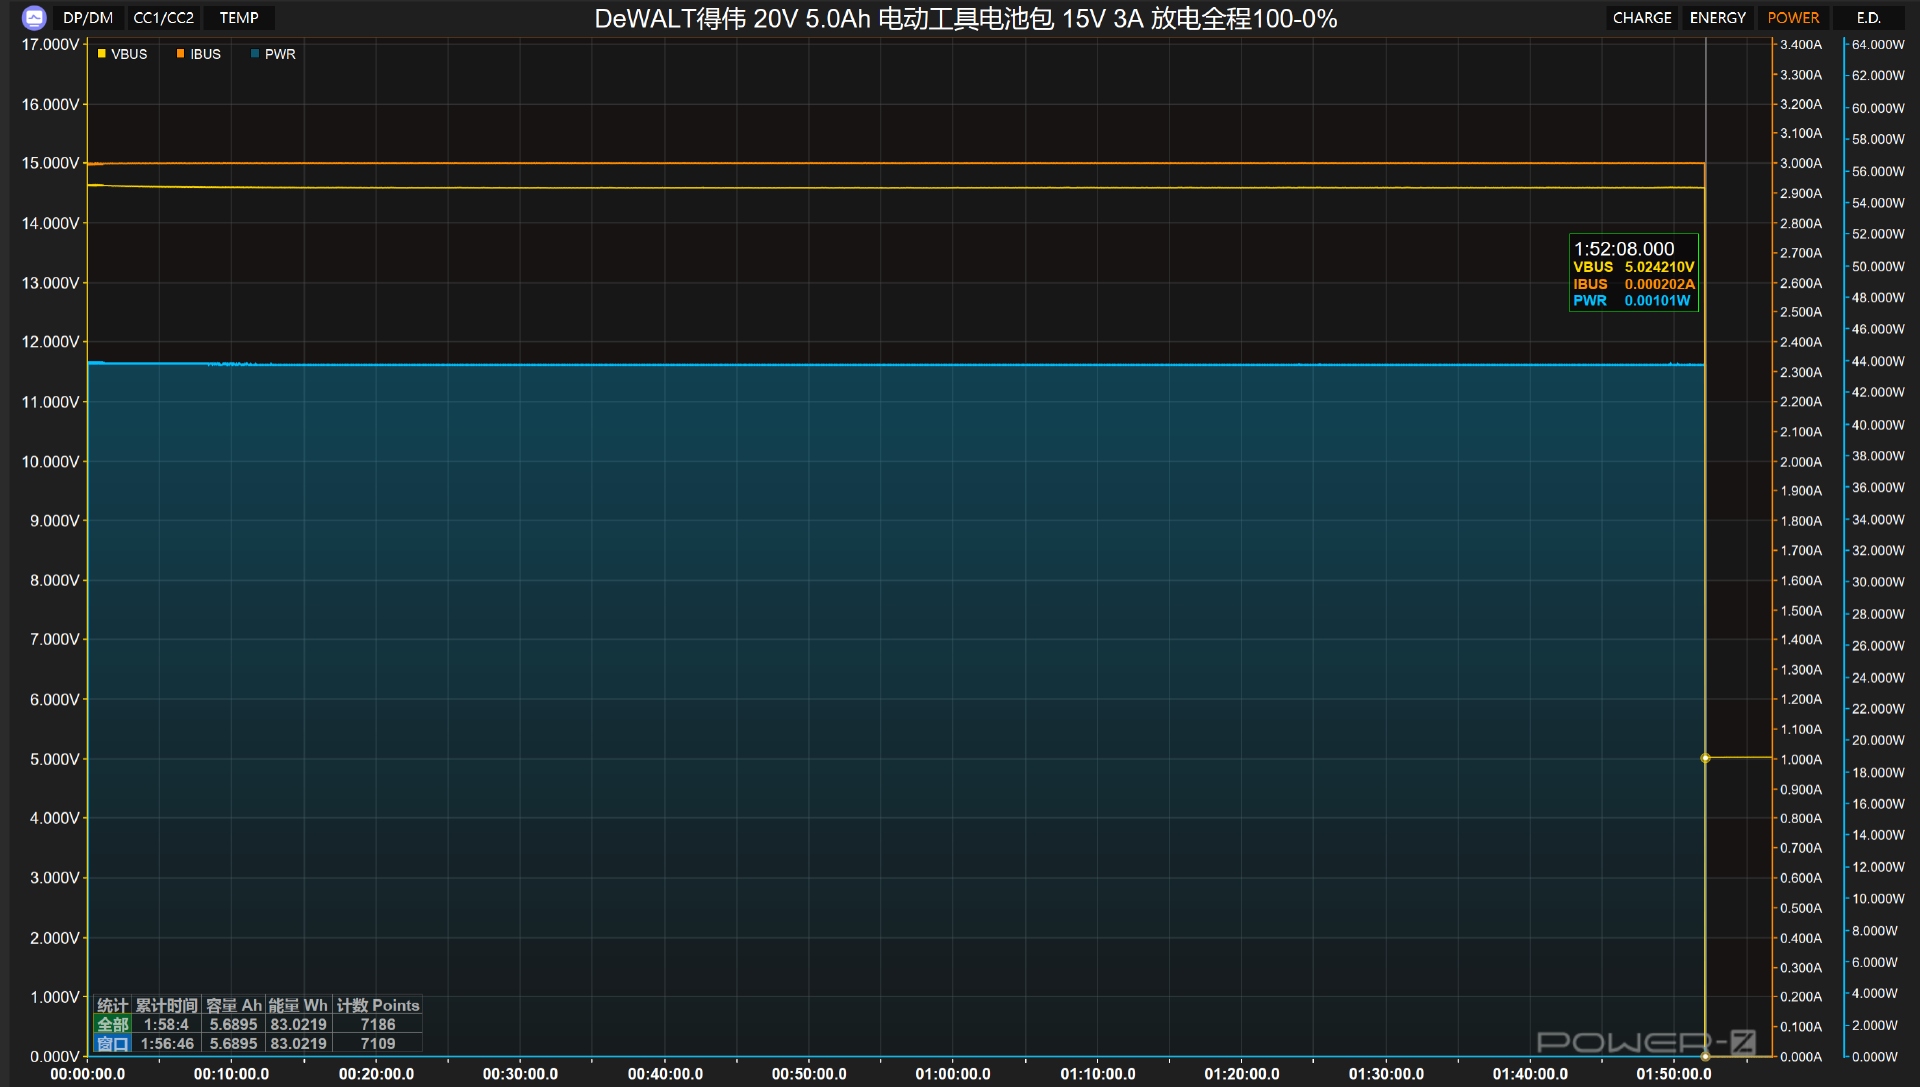Click the tooltip PWR value 0.00101W
Image resolution: width=1920 pixels, height=1087 pixels.
click(1657, 301)
